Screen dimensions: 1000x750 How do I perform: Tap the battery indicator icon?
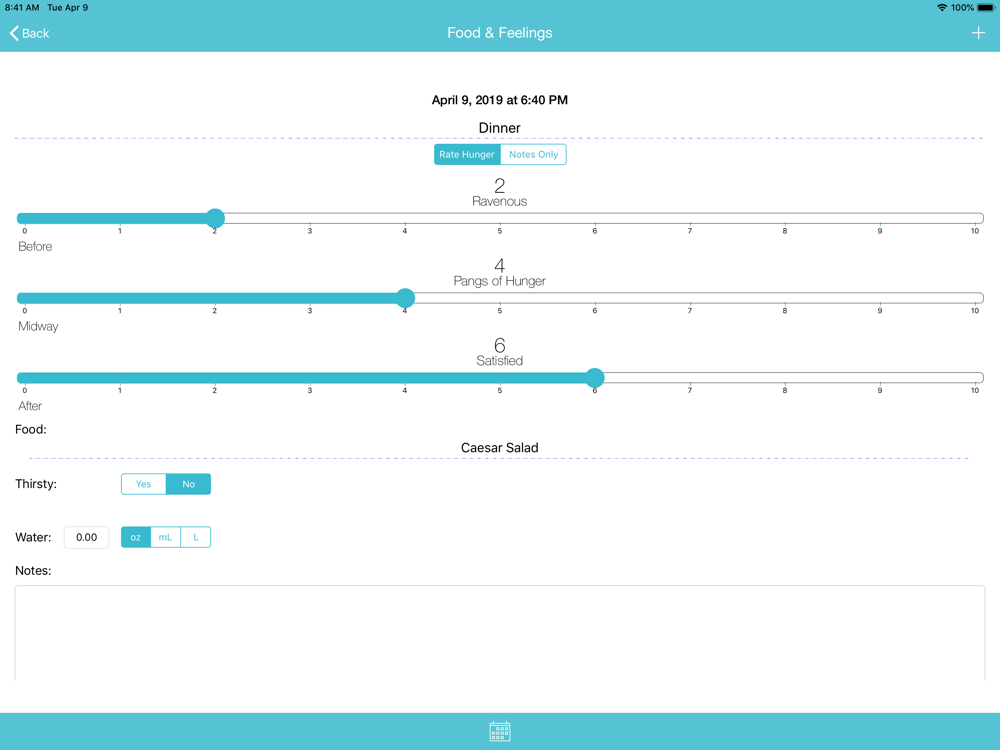(x=985, y=8)
